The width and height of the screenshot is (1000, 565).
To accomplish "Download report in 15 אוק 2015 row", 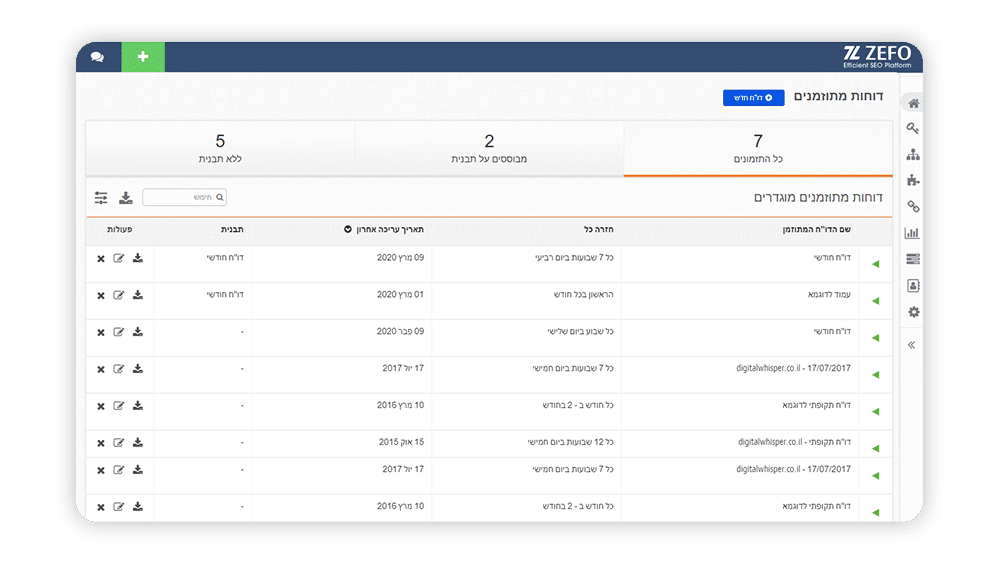I will [x=138, y=443].
